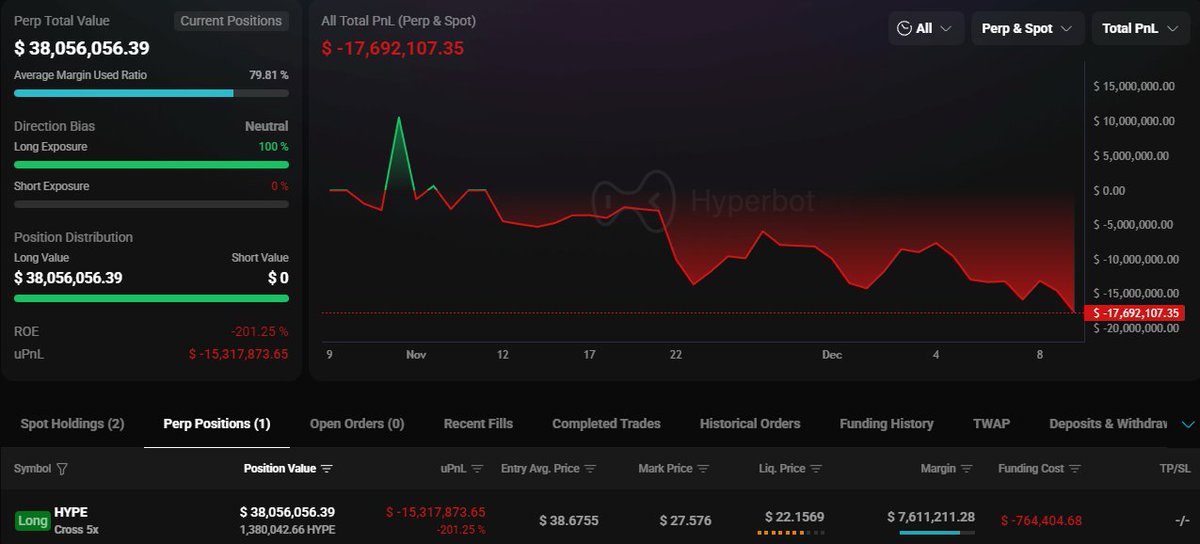Switch to the Spot Holdings tab
The image size is (1200, 544).
(72, 424)
